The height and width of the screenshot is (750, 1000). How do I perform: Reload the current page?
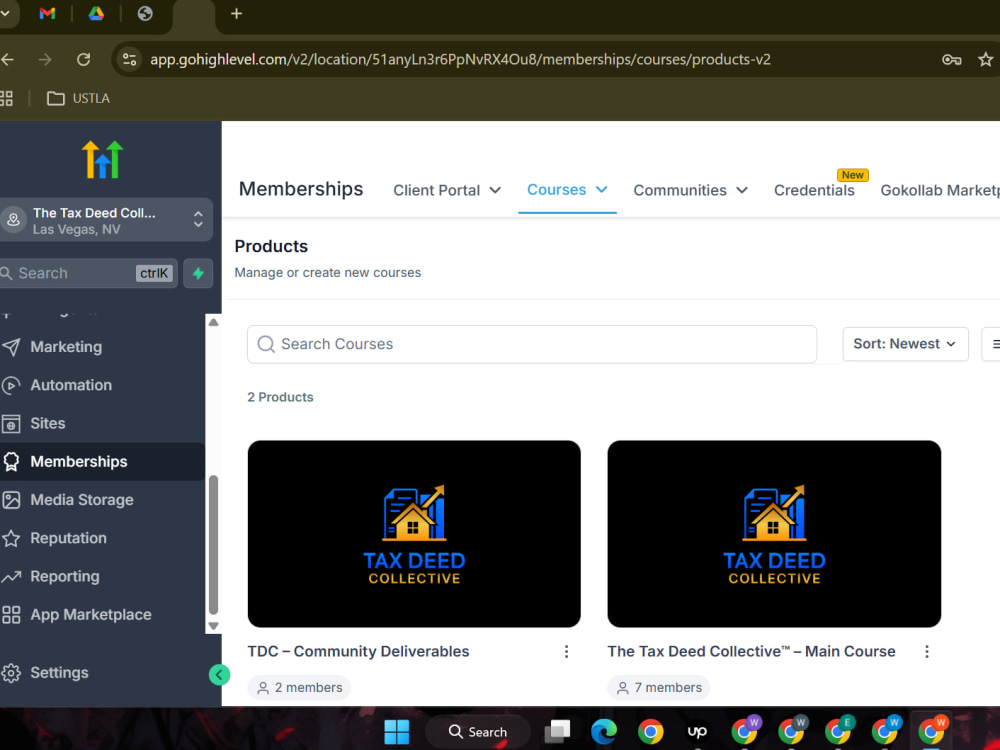(x=84, y=59)
